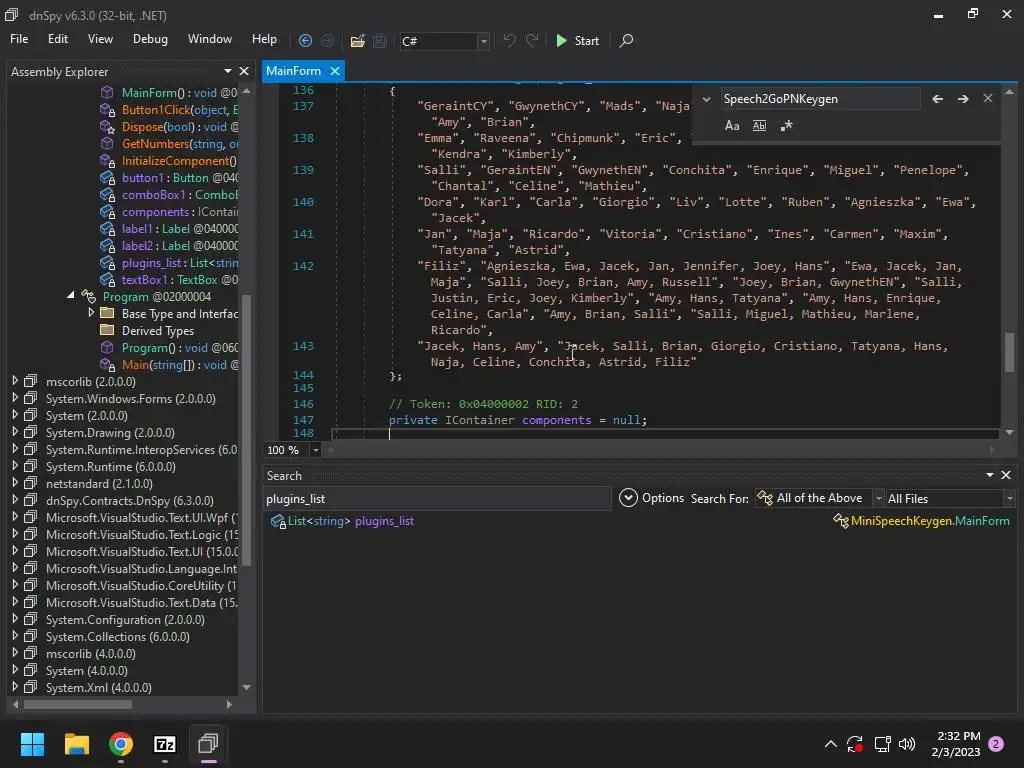The image size is (1024, 768).
Task: Open the 100 % zoom dropdown
Action: [x=315, y=450]
